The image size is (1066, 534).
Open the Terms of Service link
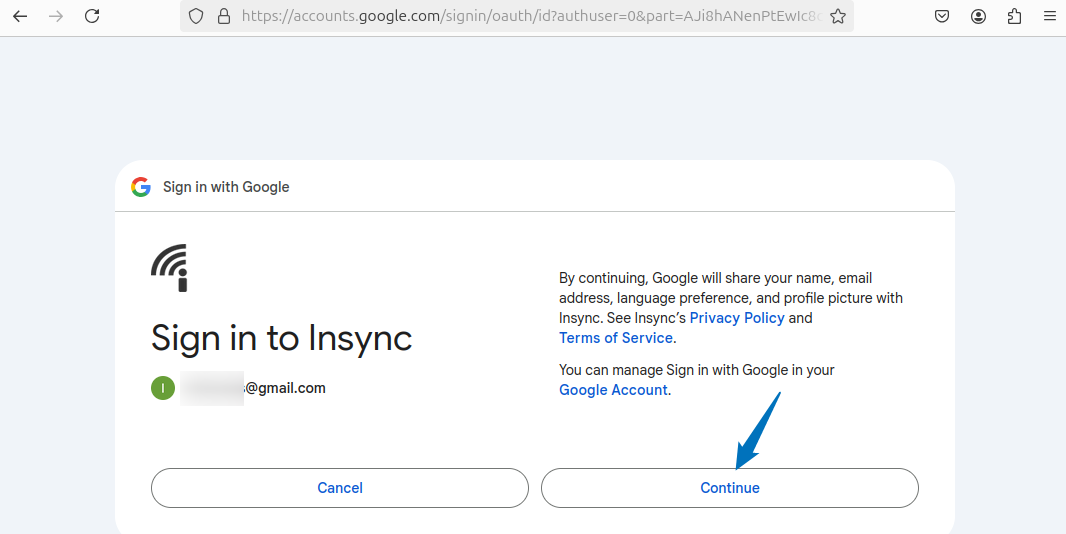(x=615, y=337)
